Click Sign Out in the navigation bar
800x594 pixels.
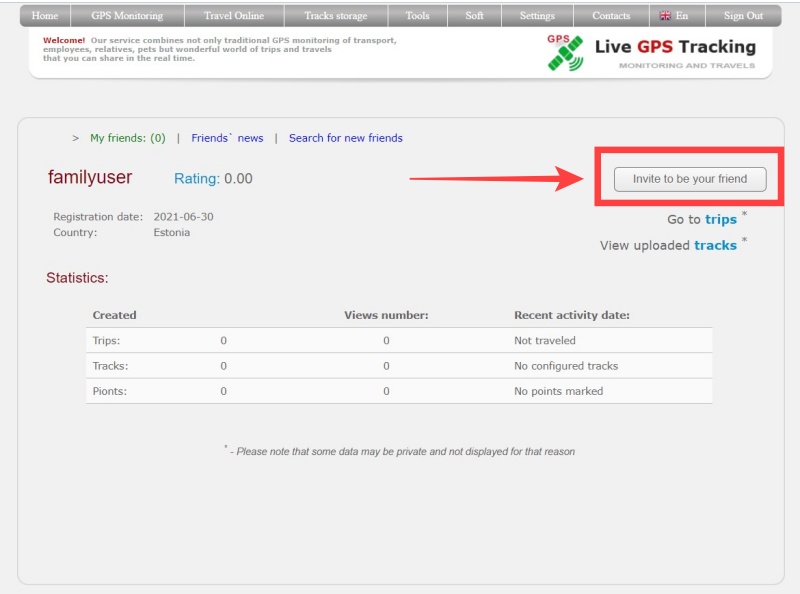click(x=743, y=16)
